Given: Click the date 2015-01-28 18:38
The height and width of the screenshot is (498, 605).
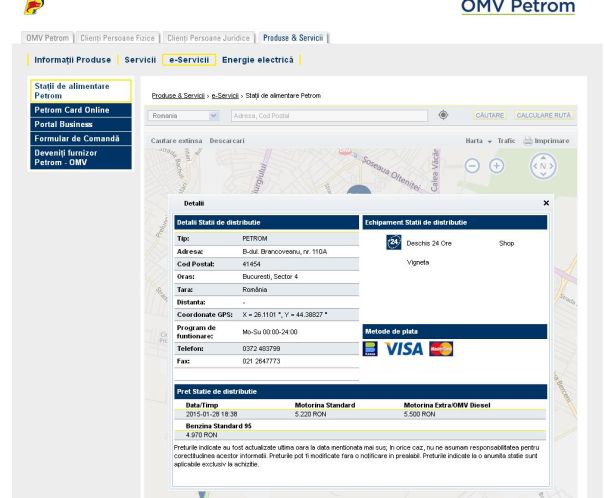Looking at the screenshot, I should click(x=211, y=414).
